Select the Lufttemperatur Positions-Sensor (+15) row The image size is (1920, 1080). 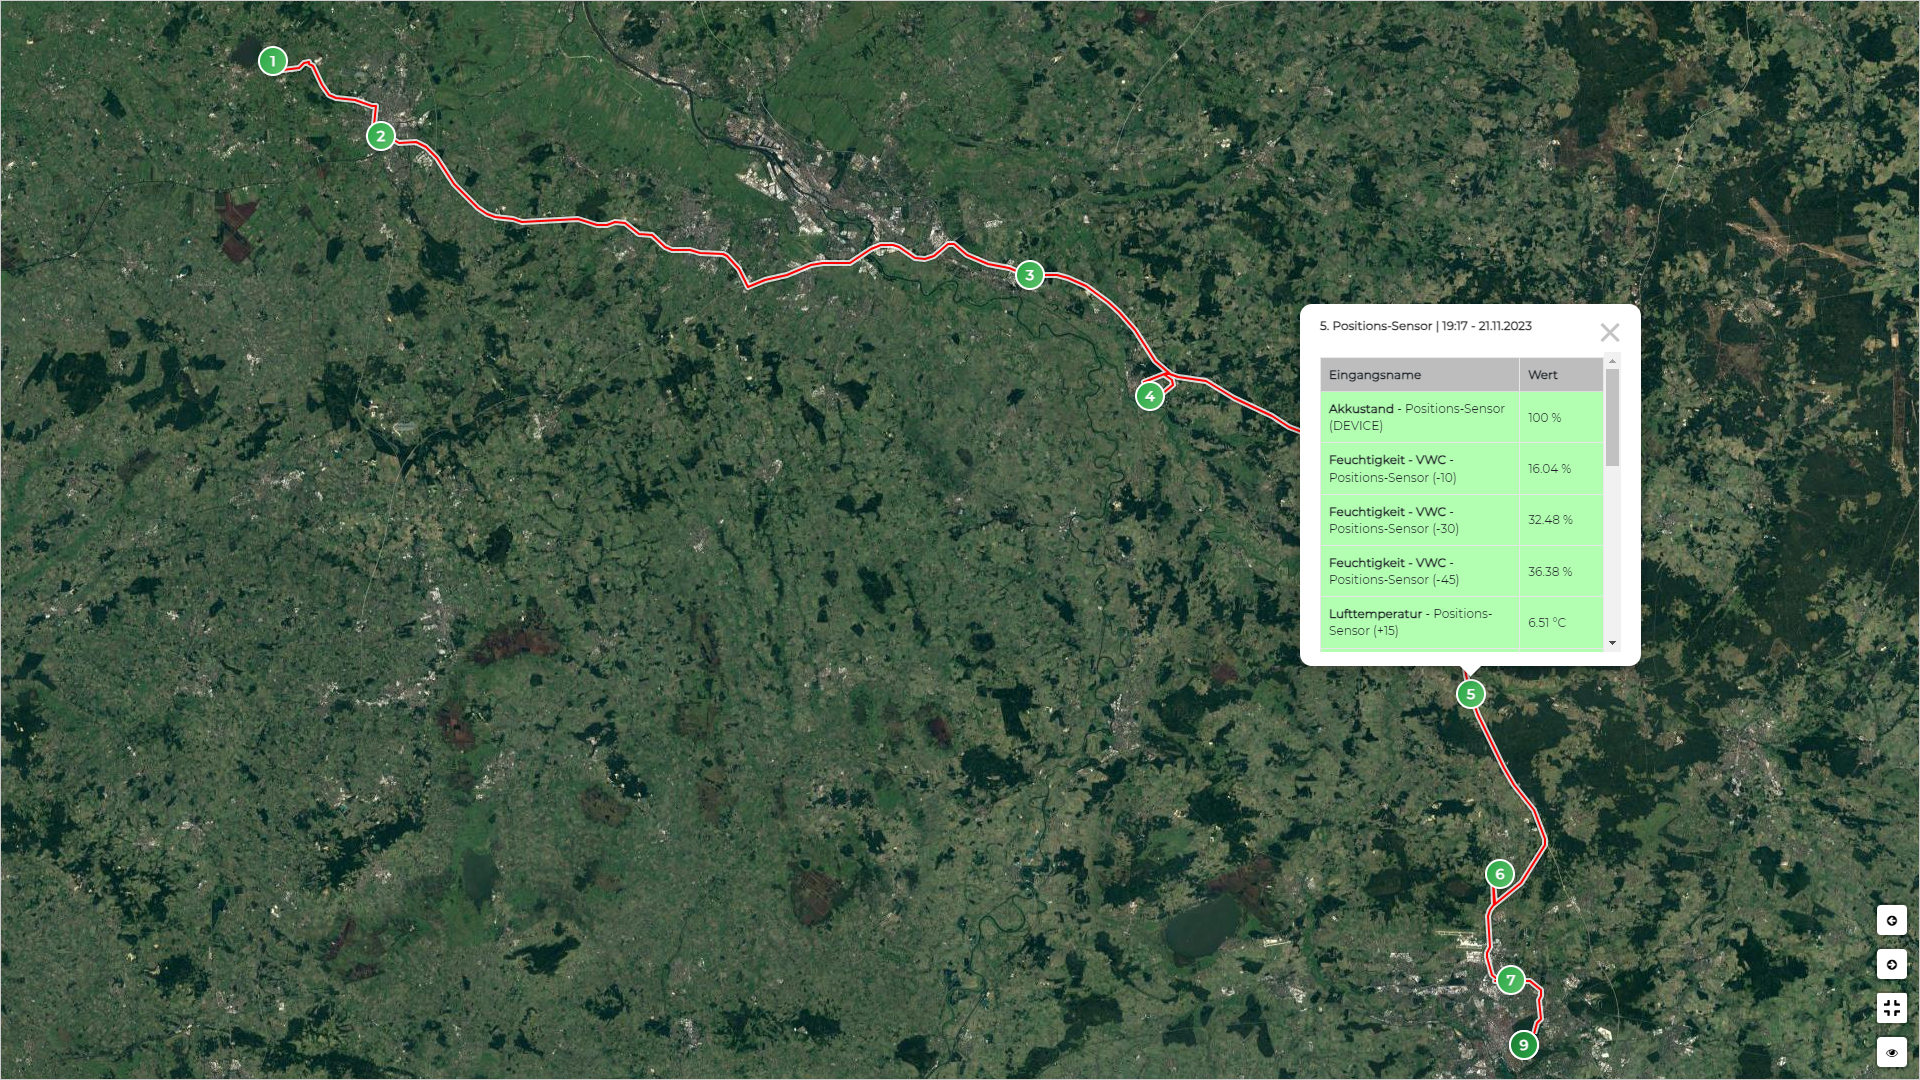point(1462,622)
